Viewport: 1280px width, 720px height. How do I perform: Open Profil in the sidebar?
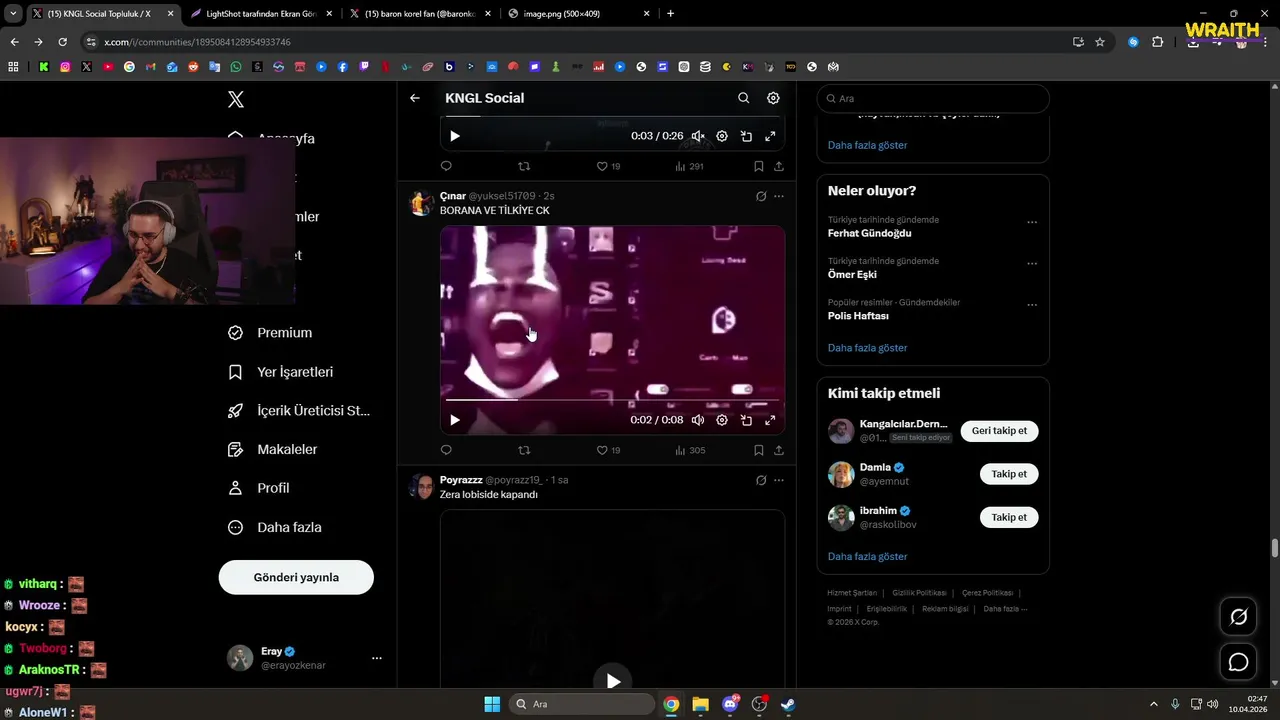(258, 488)
